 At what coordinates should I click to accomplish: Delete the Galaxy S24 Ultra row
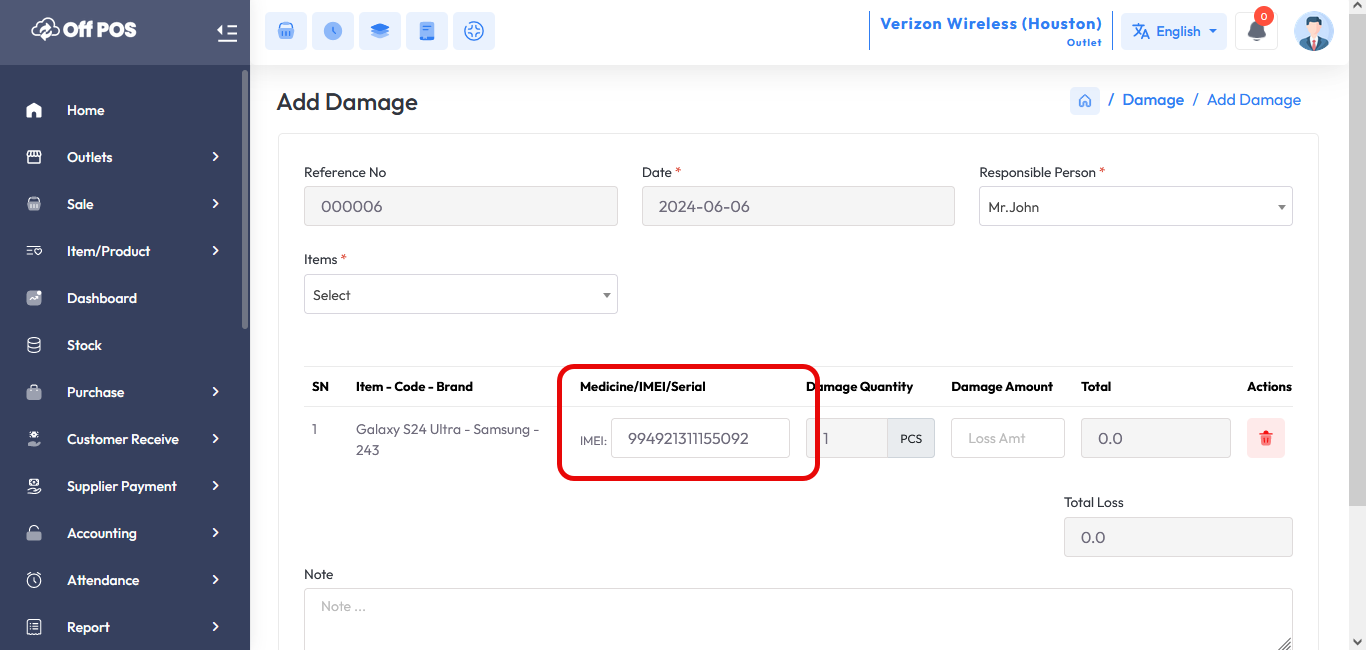pyautogui.click(x=1265, y=438)
